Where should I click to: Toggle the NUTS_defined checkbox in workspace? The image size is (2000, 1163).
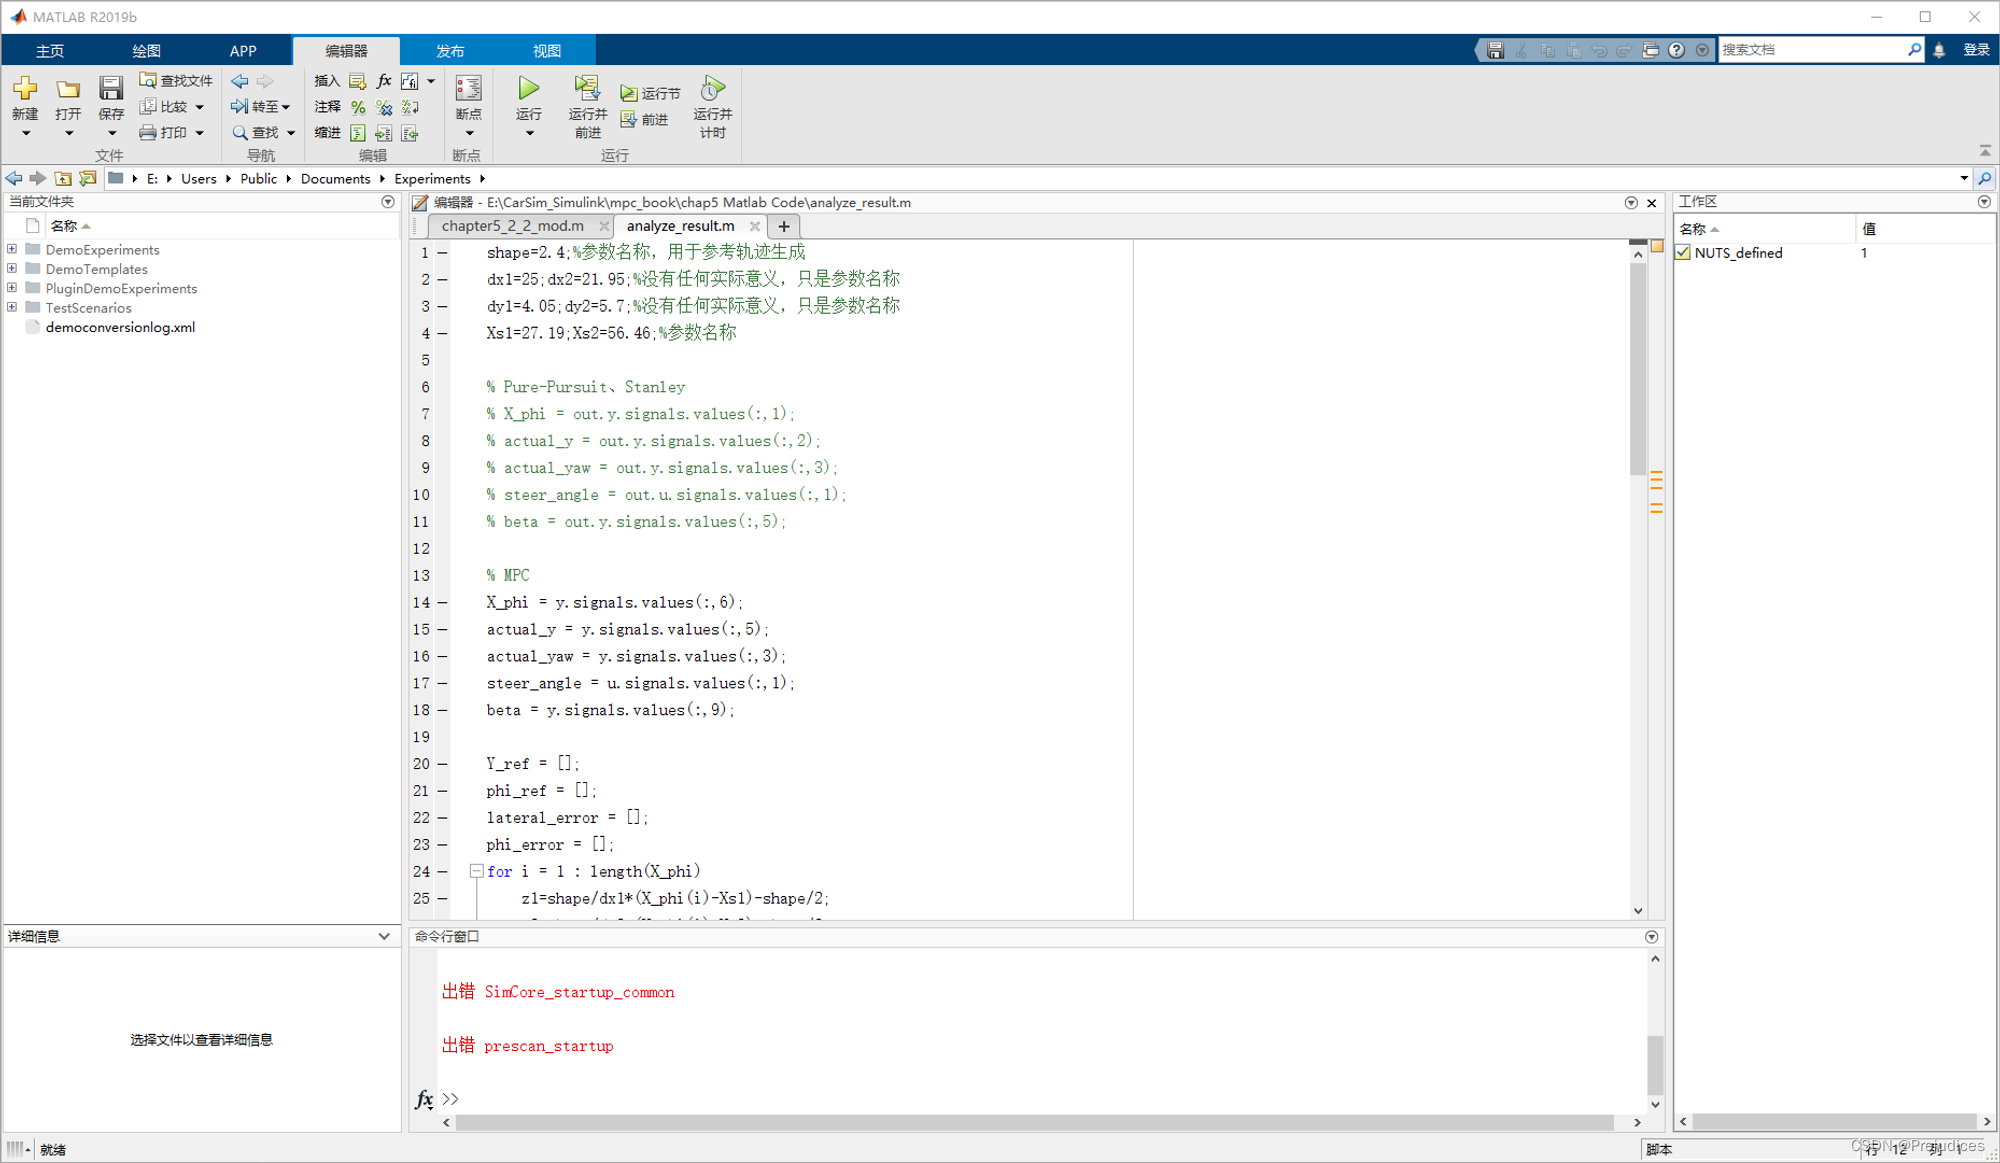(x=1683, y=253)
